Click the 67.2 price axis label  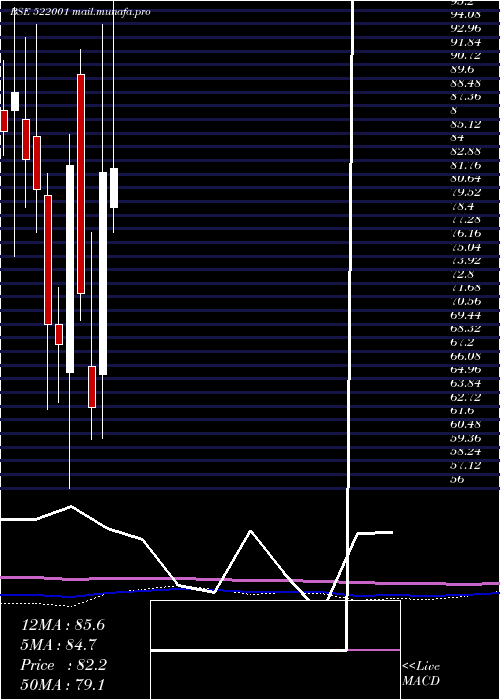pos(462,343)
